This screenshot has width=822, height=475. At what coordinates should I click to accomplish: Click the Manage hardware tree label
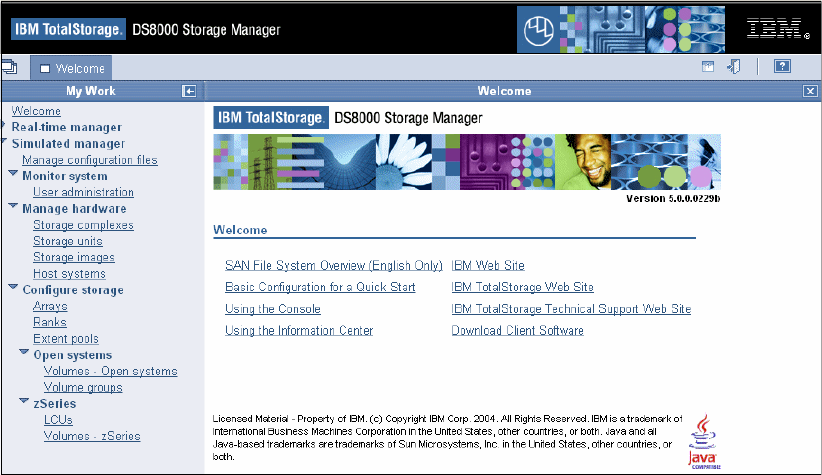click(74, 209)
